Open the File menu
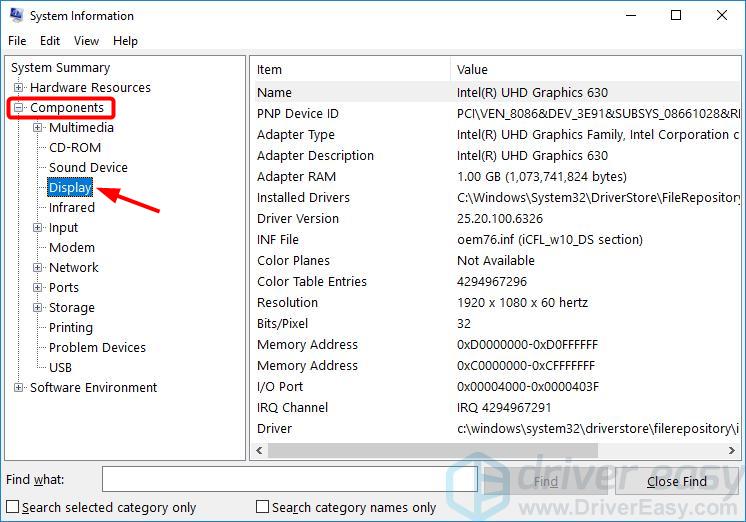This screenshot has width=746, height=522. (x=17, y=41)
